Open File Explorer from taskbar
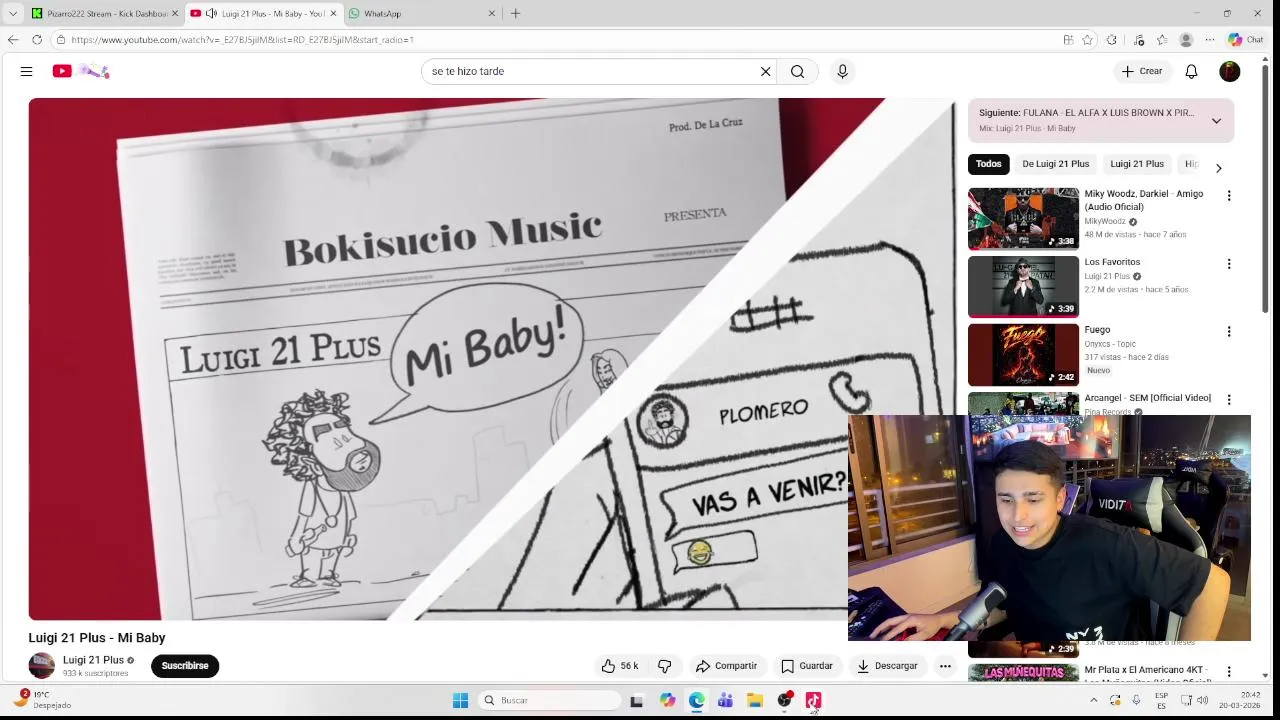The image size is (1280, 720). [x=755, y=700]
